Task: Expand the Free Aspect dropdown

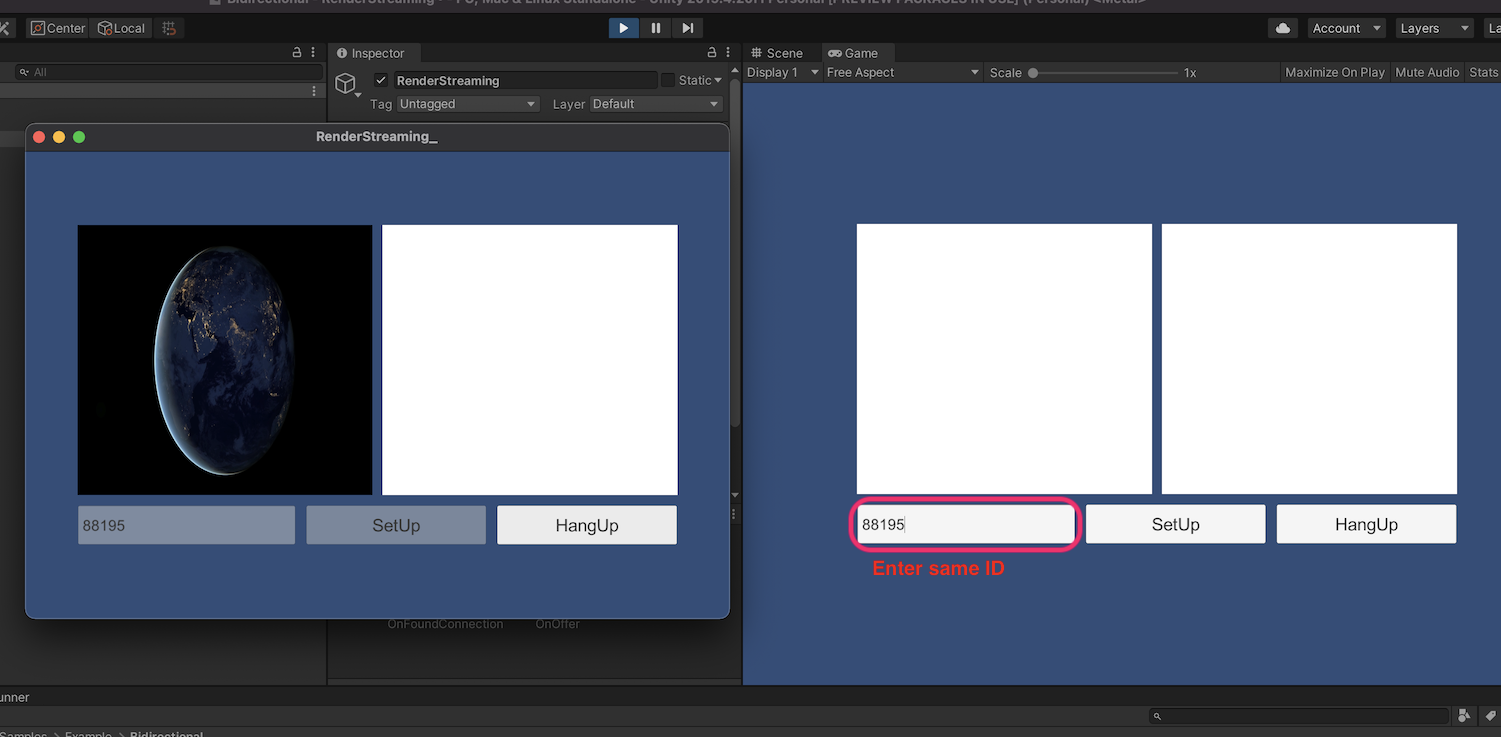Action: coord(902,72)
